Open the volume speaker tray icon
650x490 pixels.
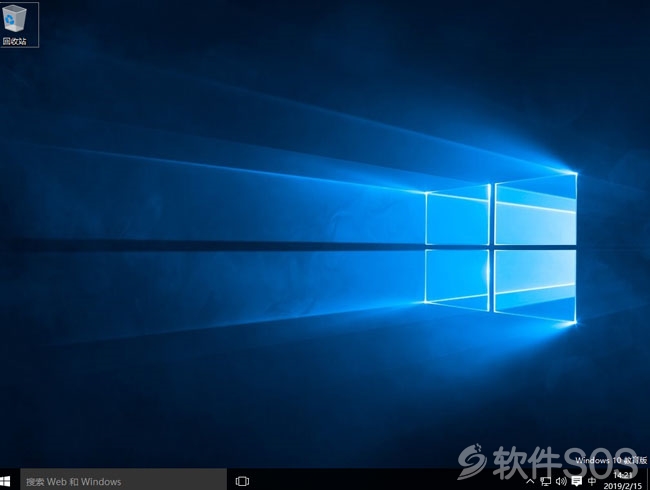[x=561, y=481]
